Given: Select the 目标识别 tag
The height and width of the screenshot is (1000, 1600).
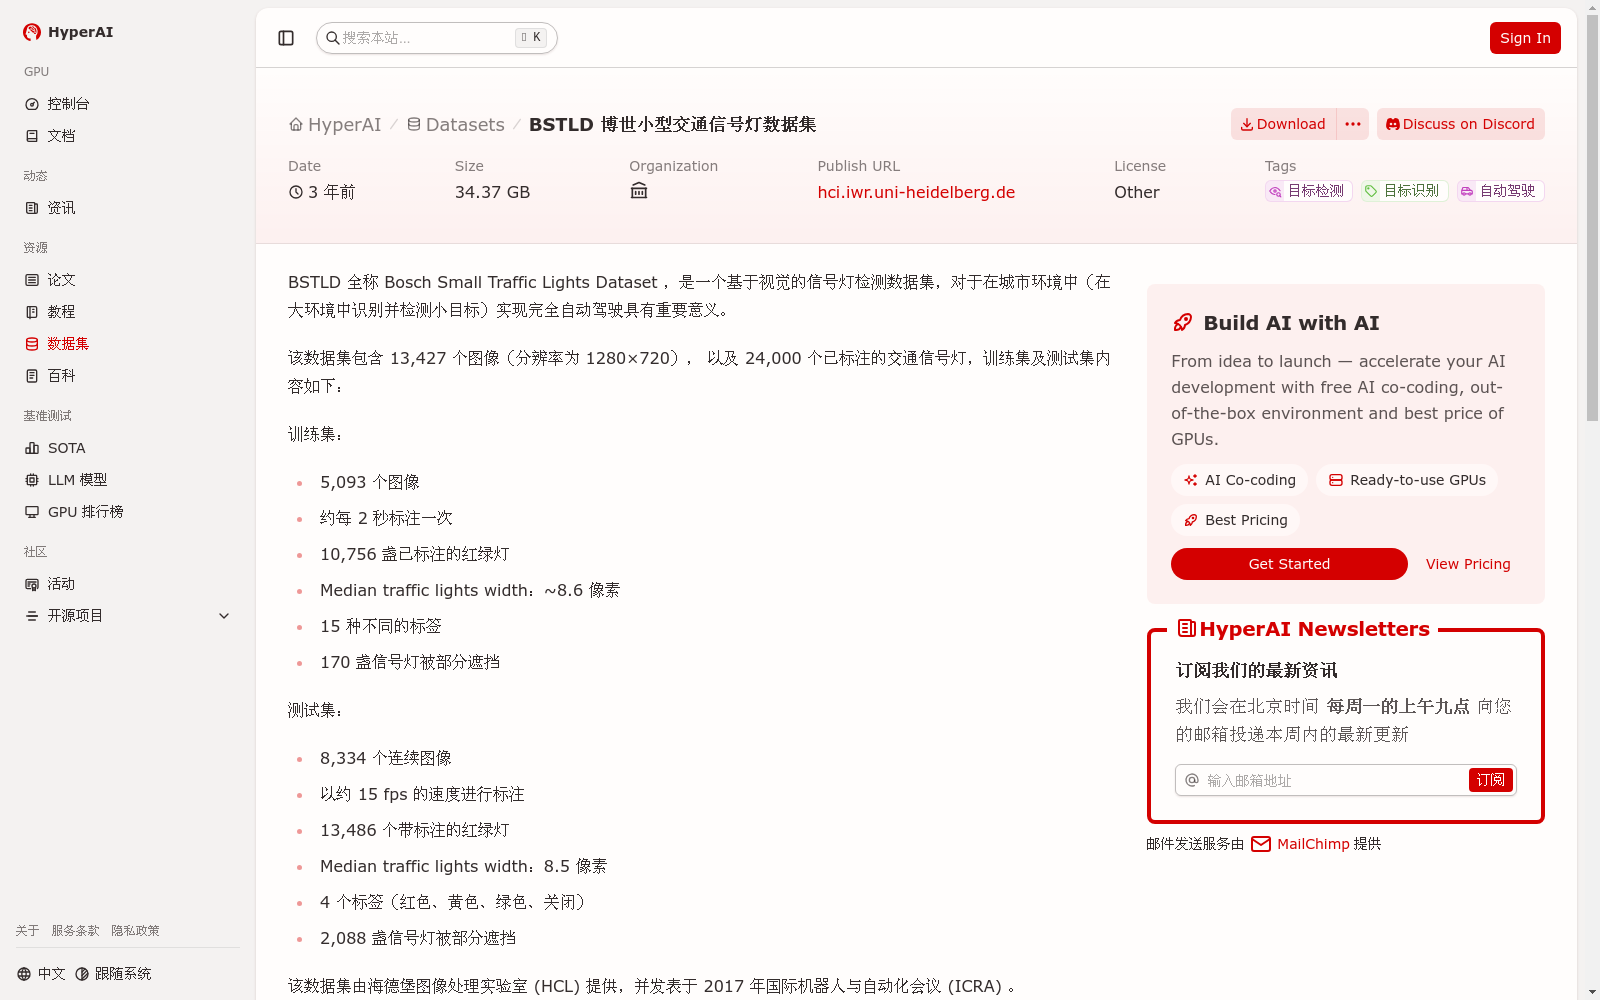Looking at the screenshot, I should pos(1404,191).
